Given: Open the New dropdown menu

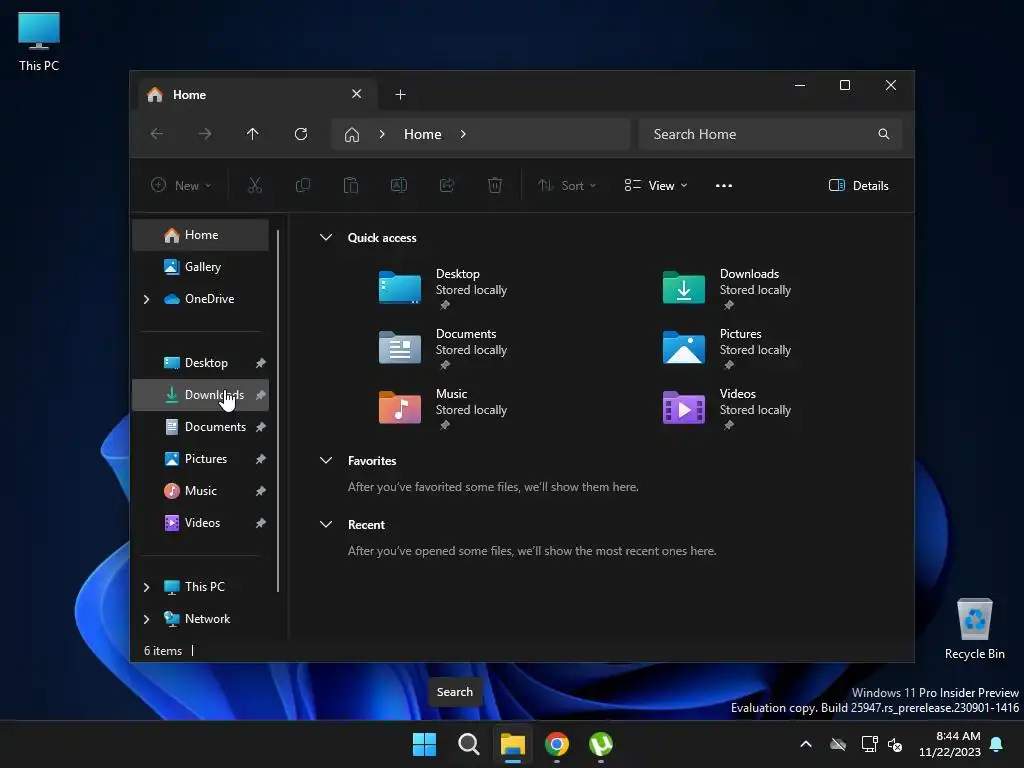Looking at the screenshot, I should tap(181, 185).
